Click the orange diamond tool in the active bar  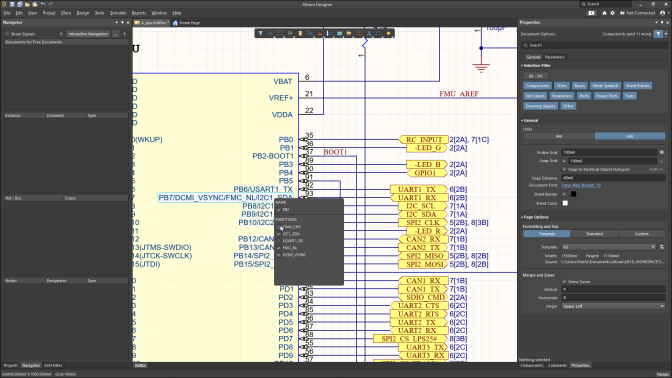388,33
